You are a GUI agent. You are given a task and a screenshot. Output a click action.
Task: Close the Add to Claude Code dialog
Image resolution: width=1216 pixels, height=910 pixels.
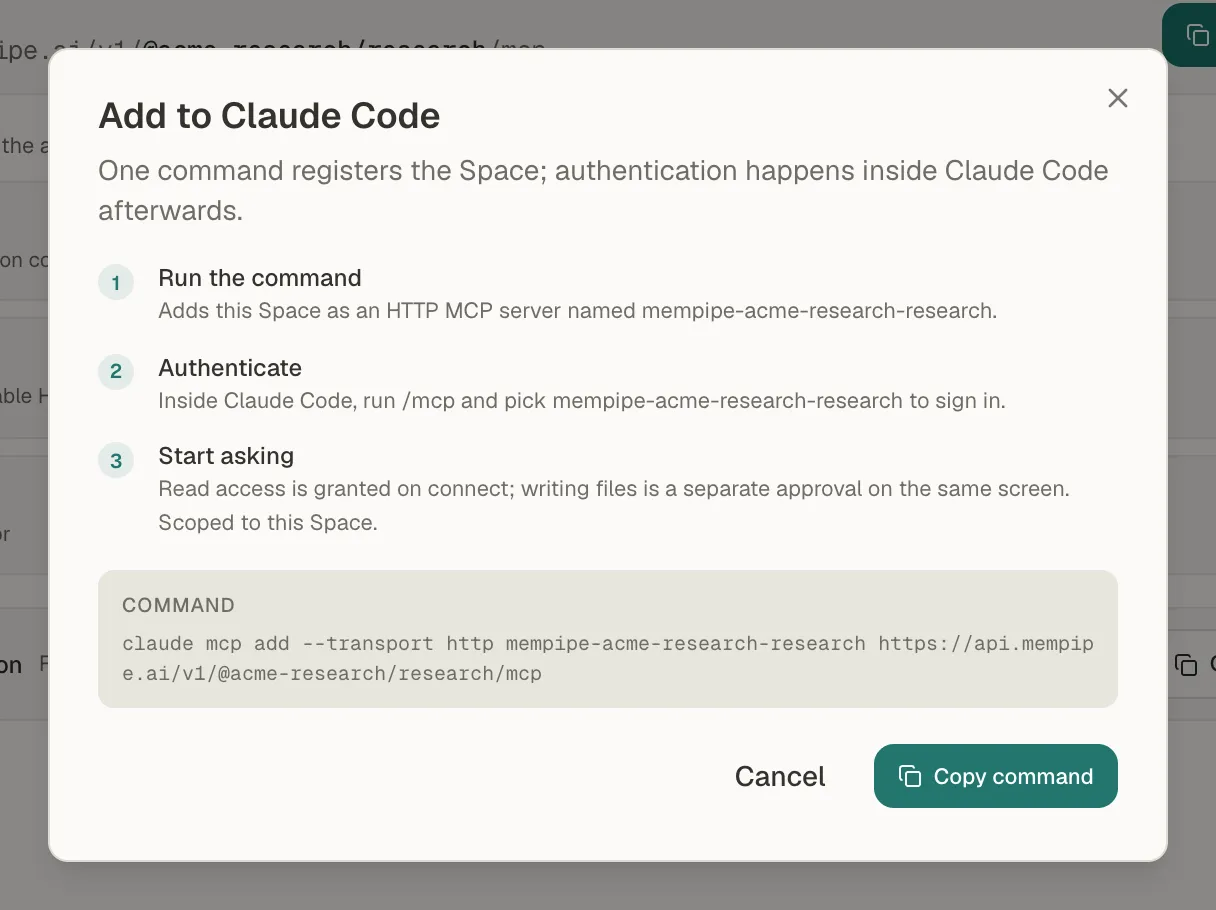(x=1117, y=98)
